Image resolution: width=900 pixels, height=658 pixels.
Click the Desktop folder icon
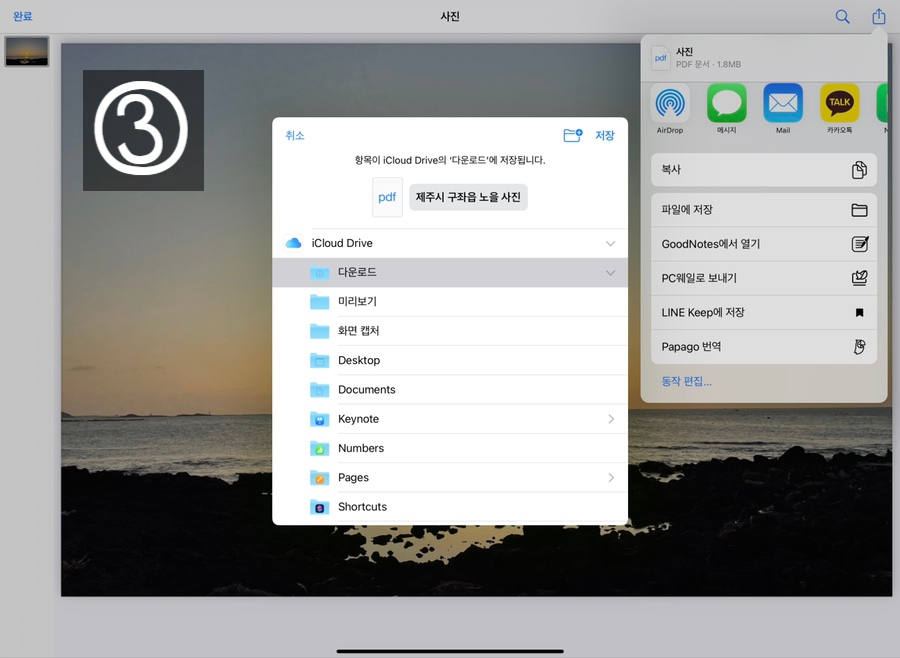tap(320, 360)
